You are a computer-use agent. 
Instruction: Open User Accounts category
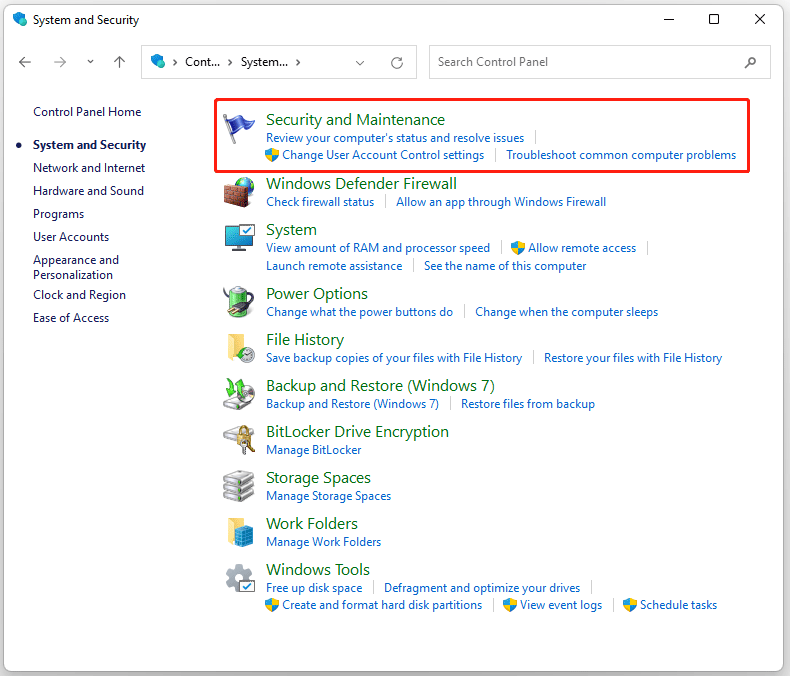coord(71,237)
